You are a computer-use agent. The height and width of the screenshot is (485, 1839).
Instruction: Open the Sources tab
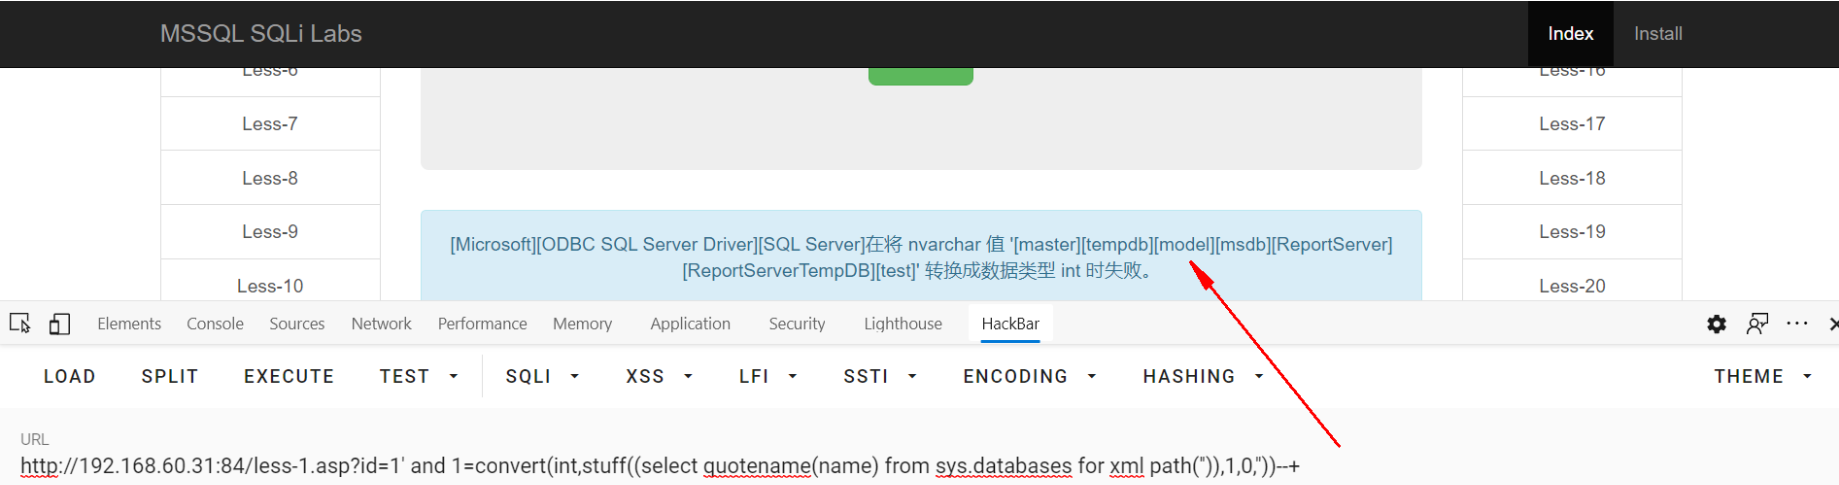click(x=297, y=324)
